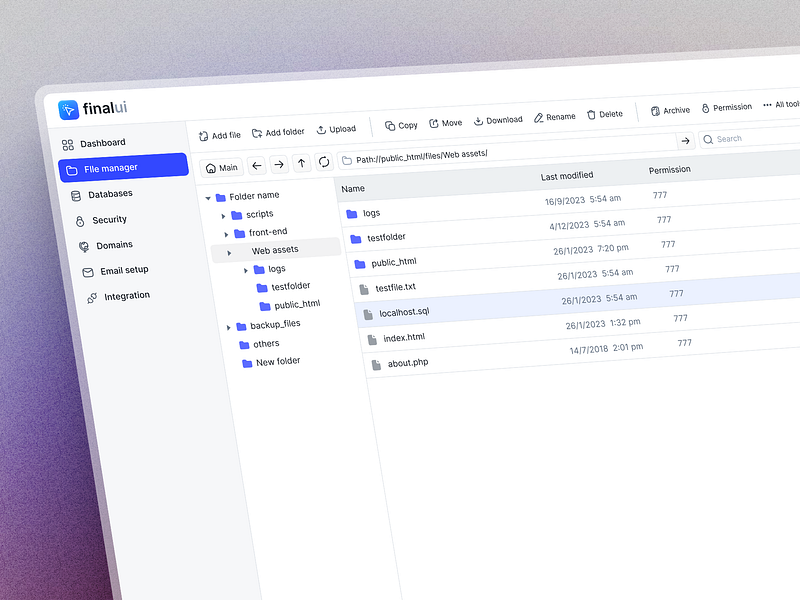Refresh the file listing
This screenshot has width=800, height=600.
coord(324,162)
